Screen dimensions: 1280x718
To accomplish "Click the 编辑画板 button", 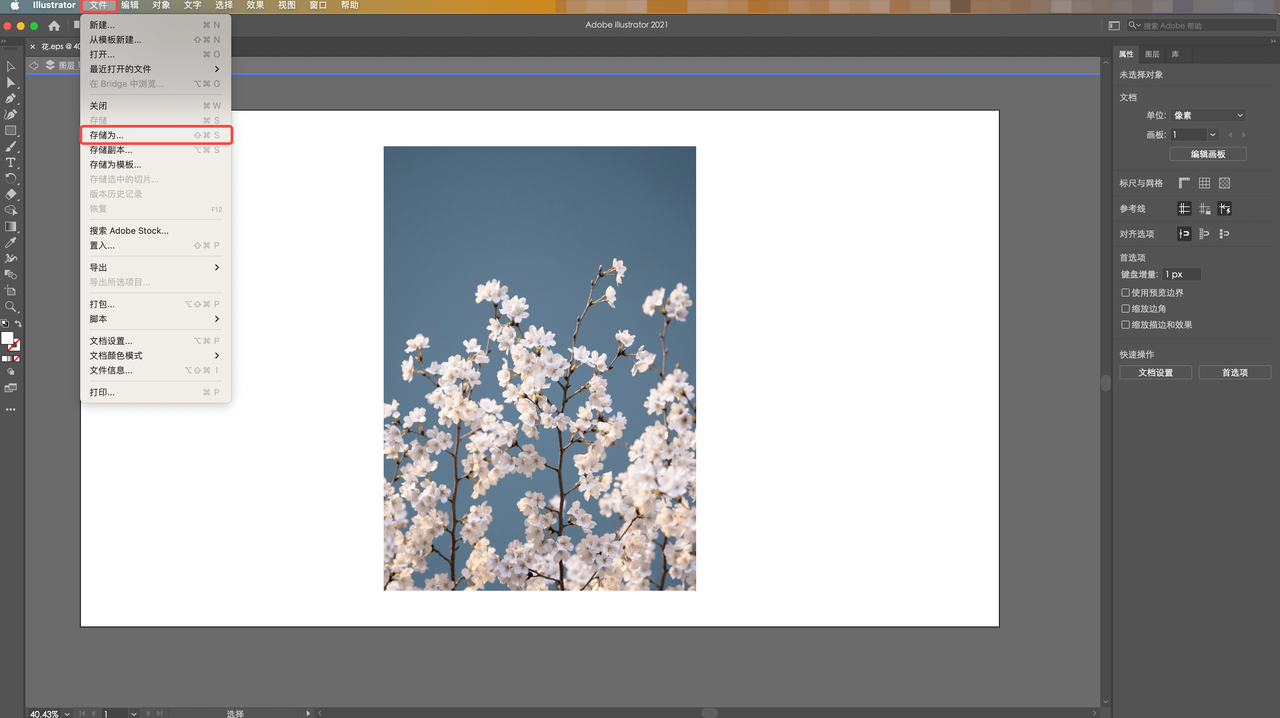I will tap(1209, 154).
